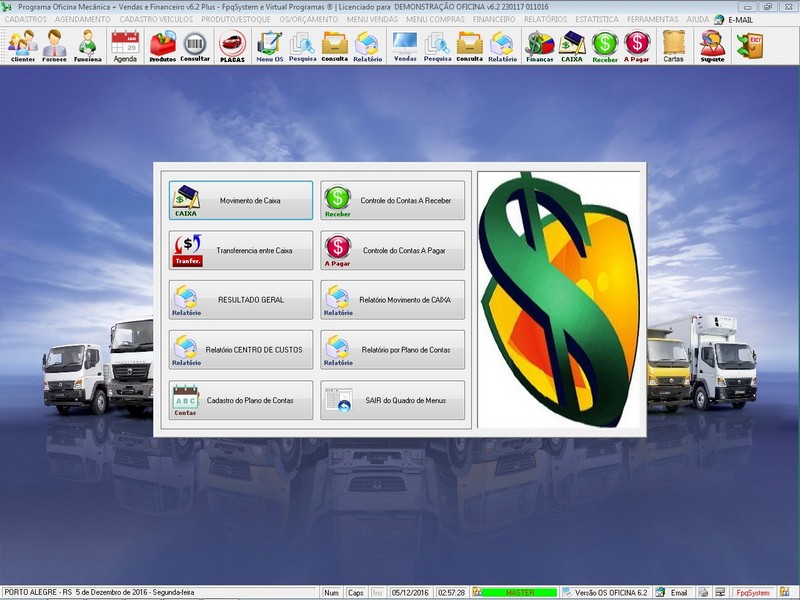Image resolution: width=800 pixels, height=600 pixels.
Task: Click Pesquisa icon right of Vendas
Action: pos(437,46)
